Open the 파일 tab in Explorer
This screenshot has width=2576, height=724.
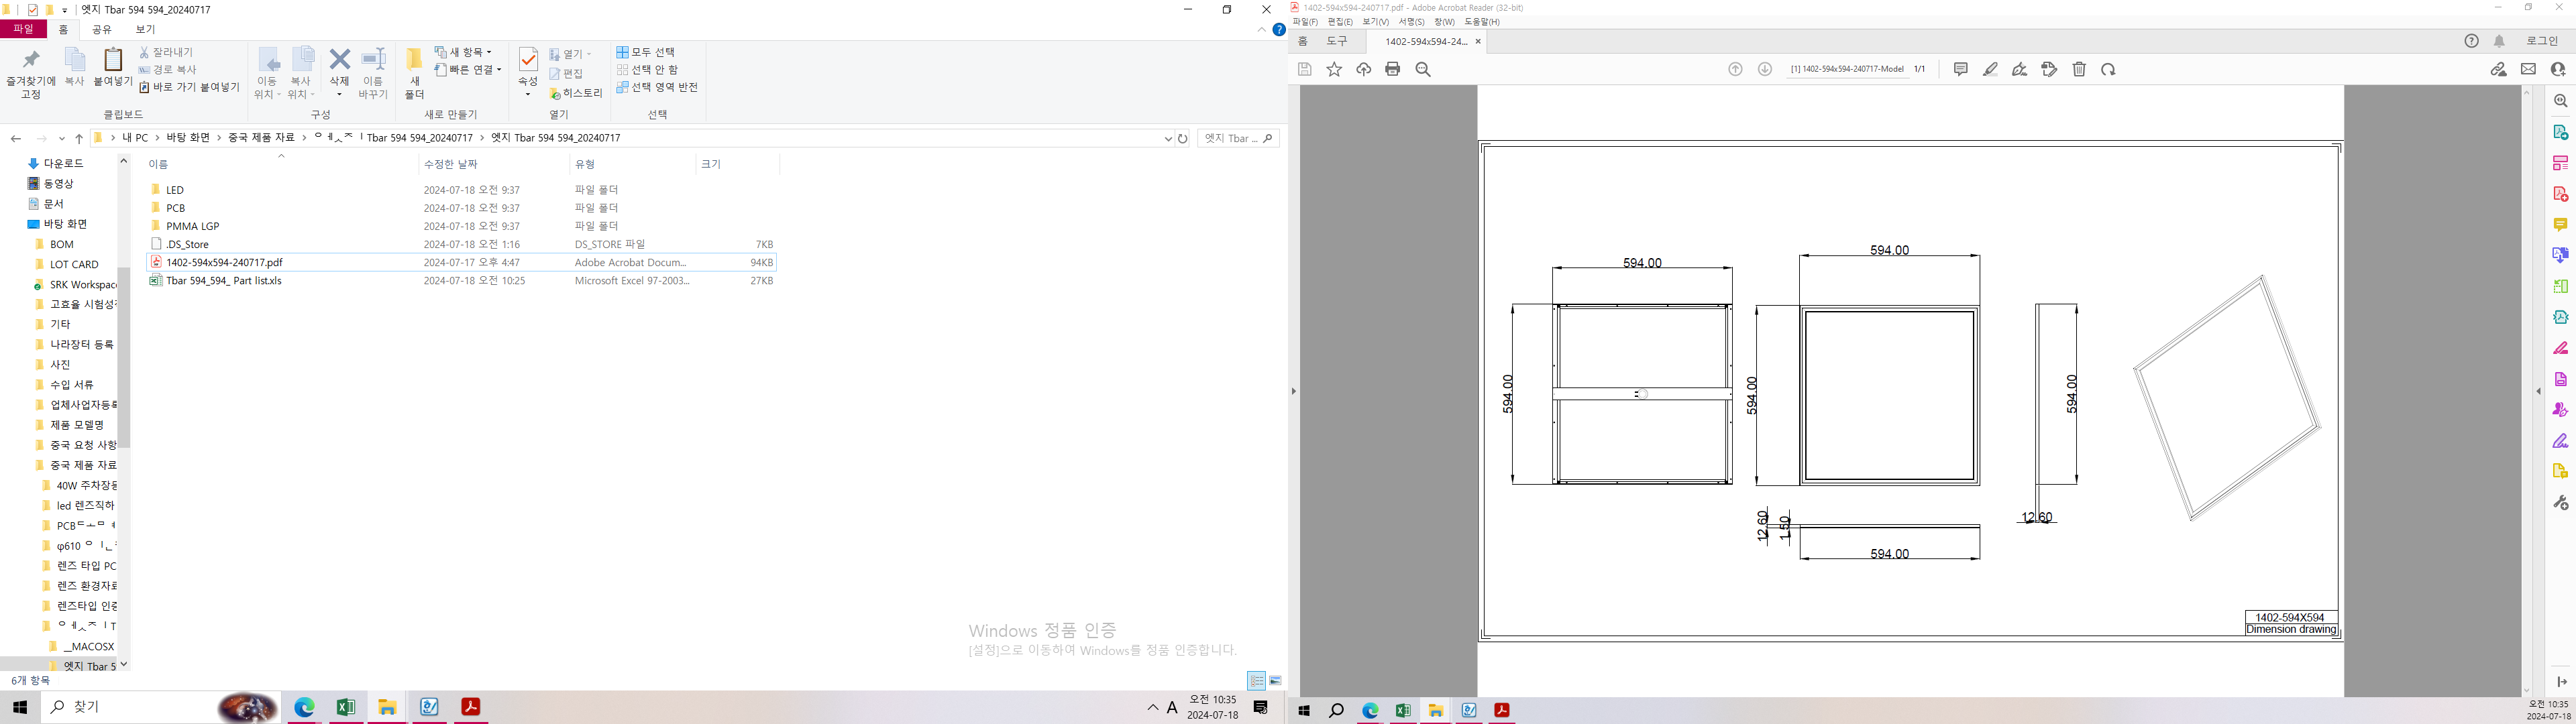pyautogui.click(x=23, y=30)
